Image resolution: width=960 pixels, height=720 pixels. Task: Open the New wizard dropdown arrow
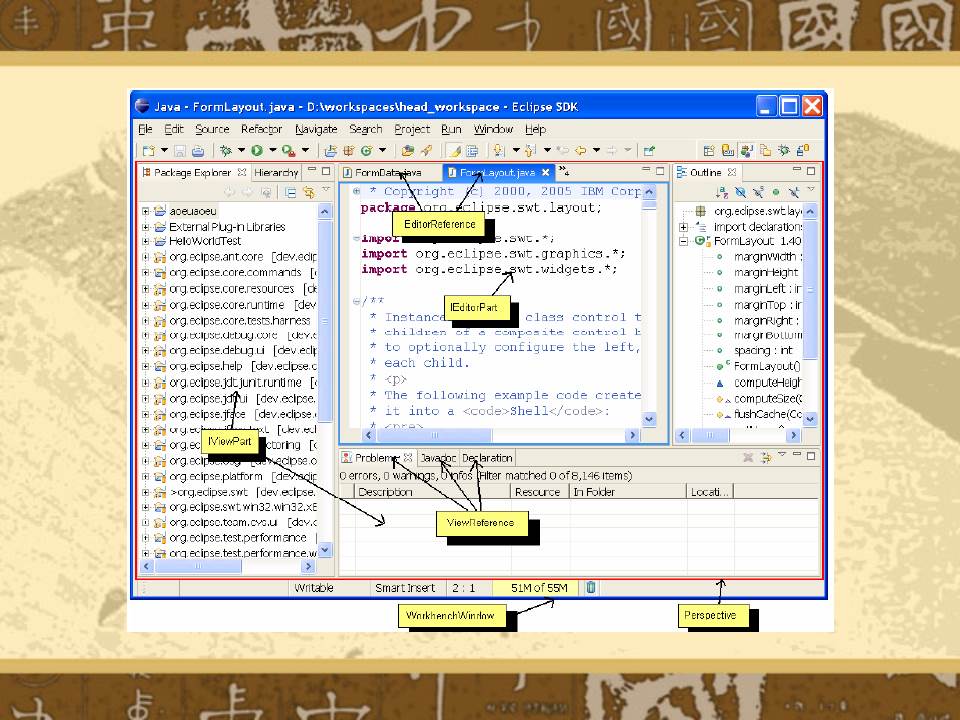pyautogui.click(x=164, y=151)
